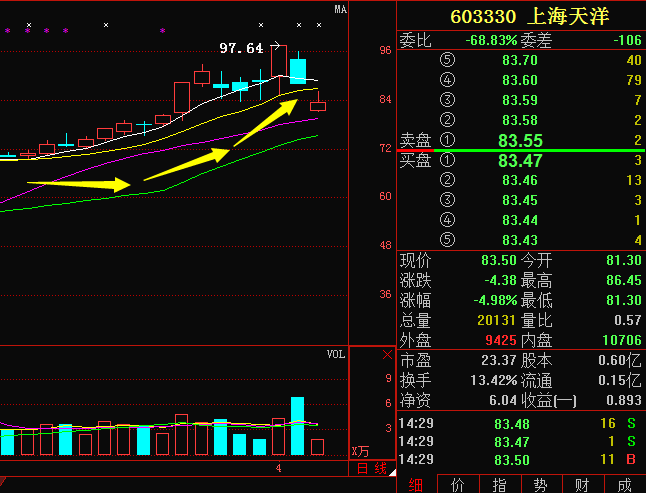Click the 市盈 value 23.37
This screenshot has height=493, width=646.
tap(499, 360)
